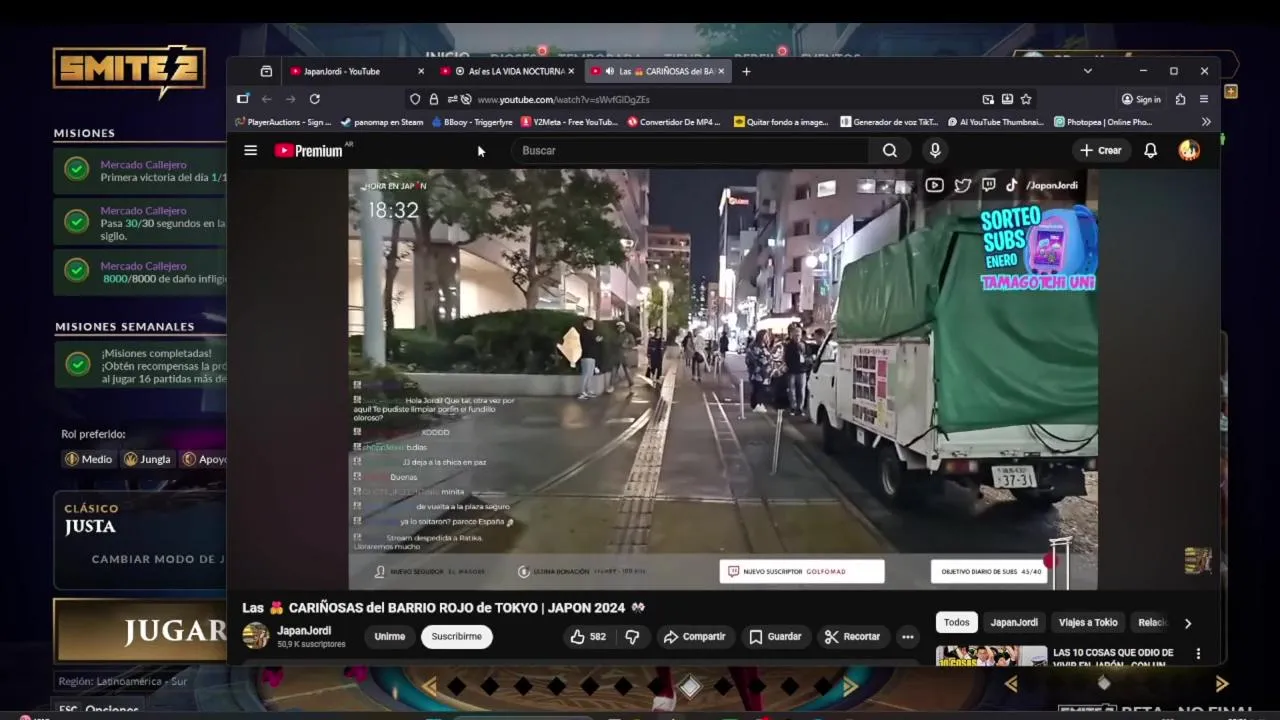Screen dimensions: 1280x720
Task: Mute the playing CARIÑOSAS tab audio icon
Action: click(610, 71)
